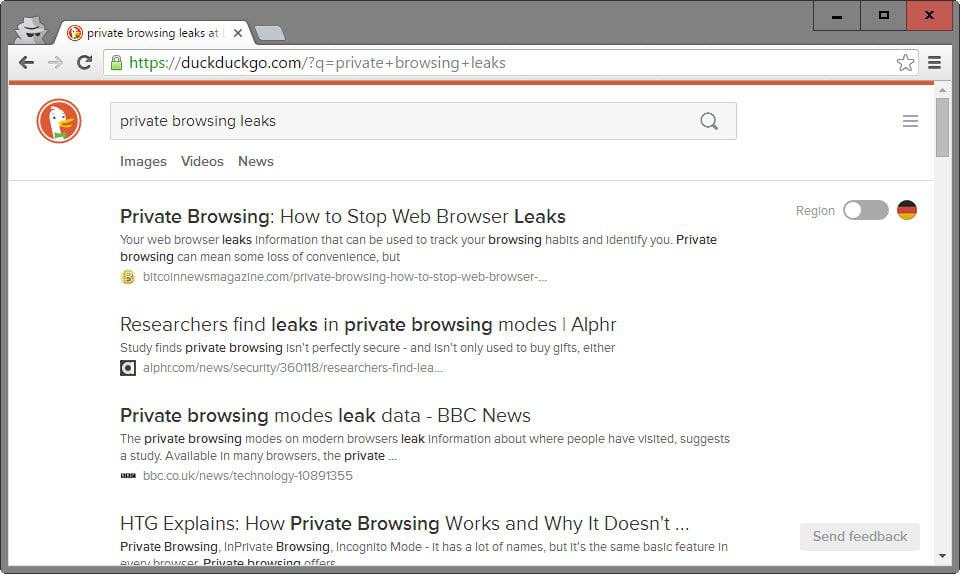Click the BBC favicon

(x=128, y=475)
